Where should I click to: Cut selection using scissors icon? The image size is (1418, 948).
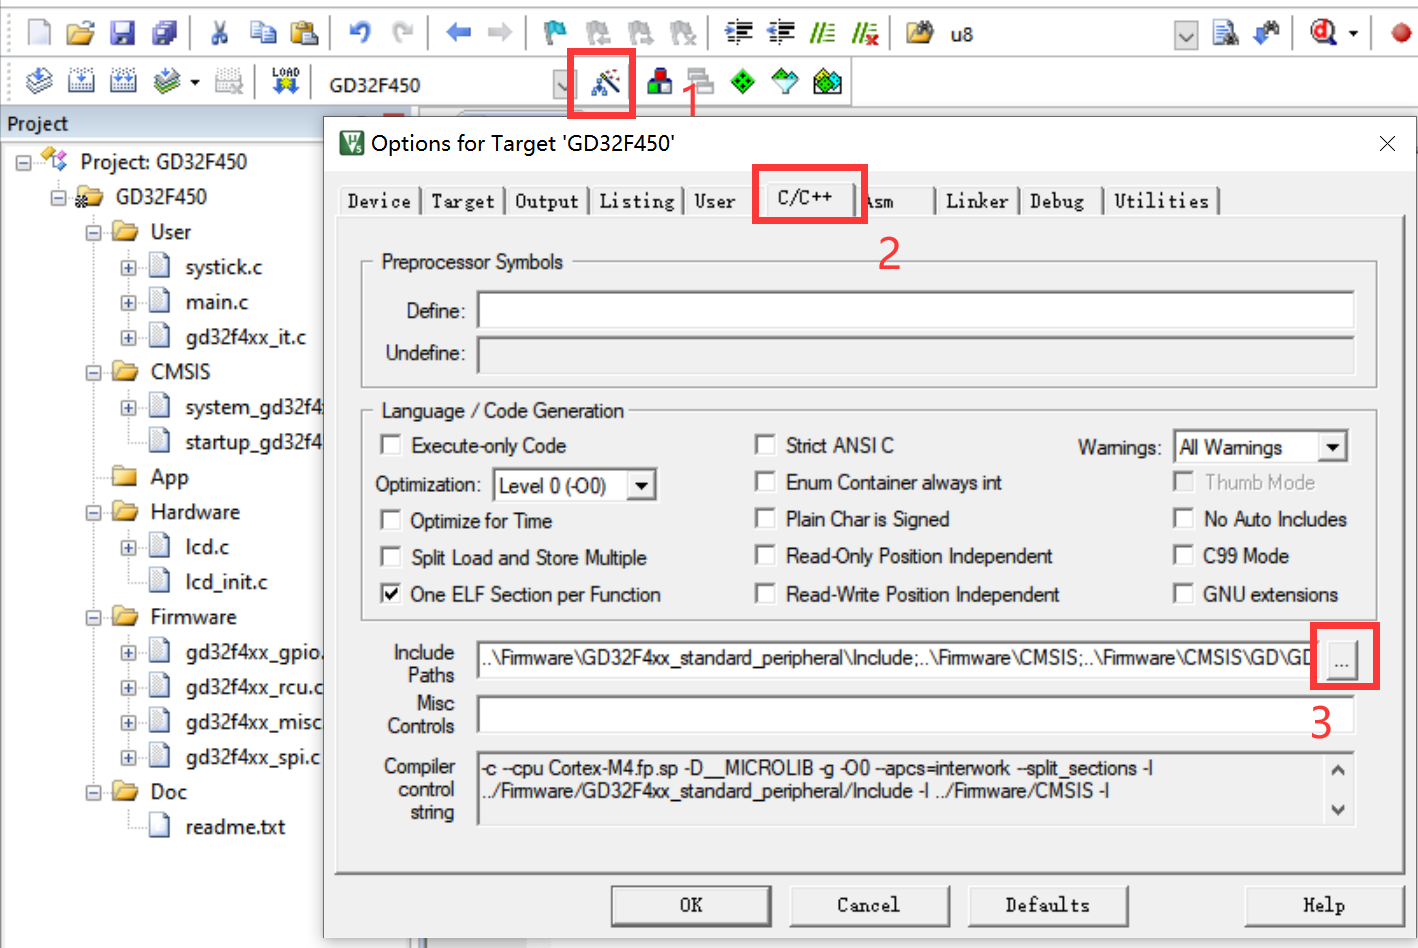point(219,33)
